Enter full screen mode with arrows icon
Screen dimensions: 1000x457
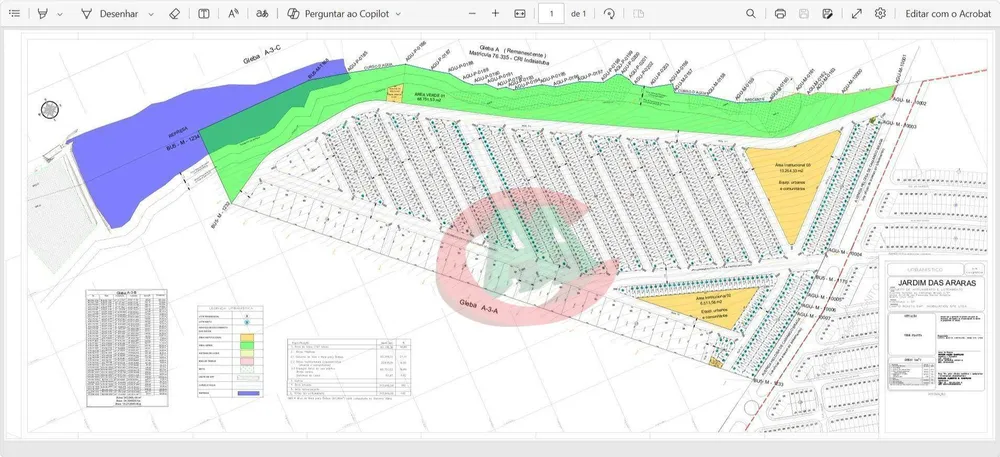point(857,13)
